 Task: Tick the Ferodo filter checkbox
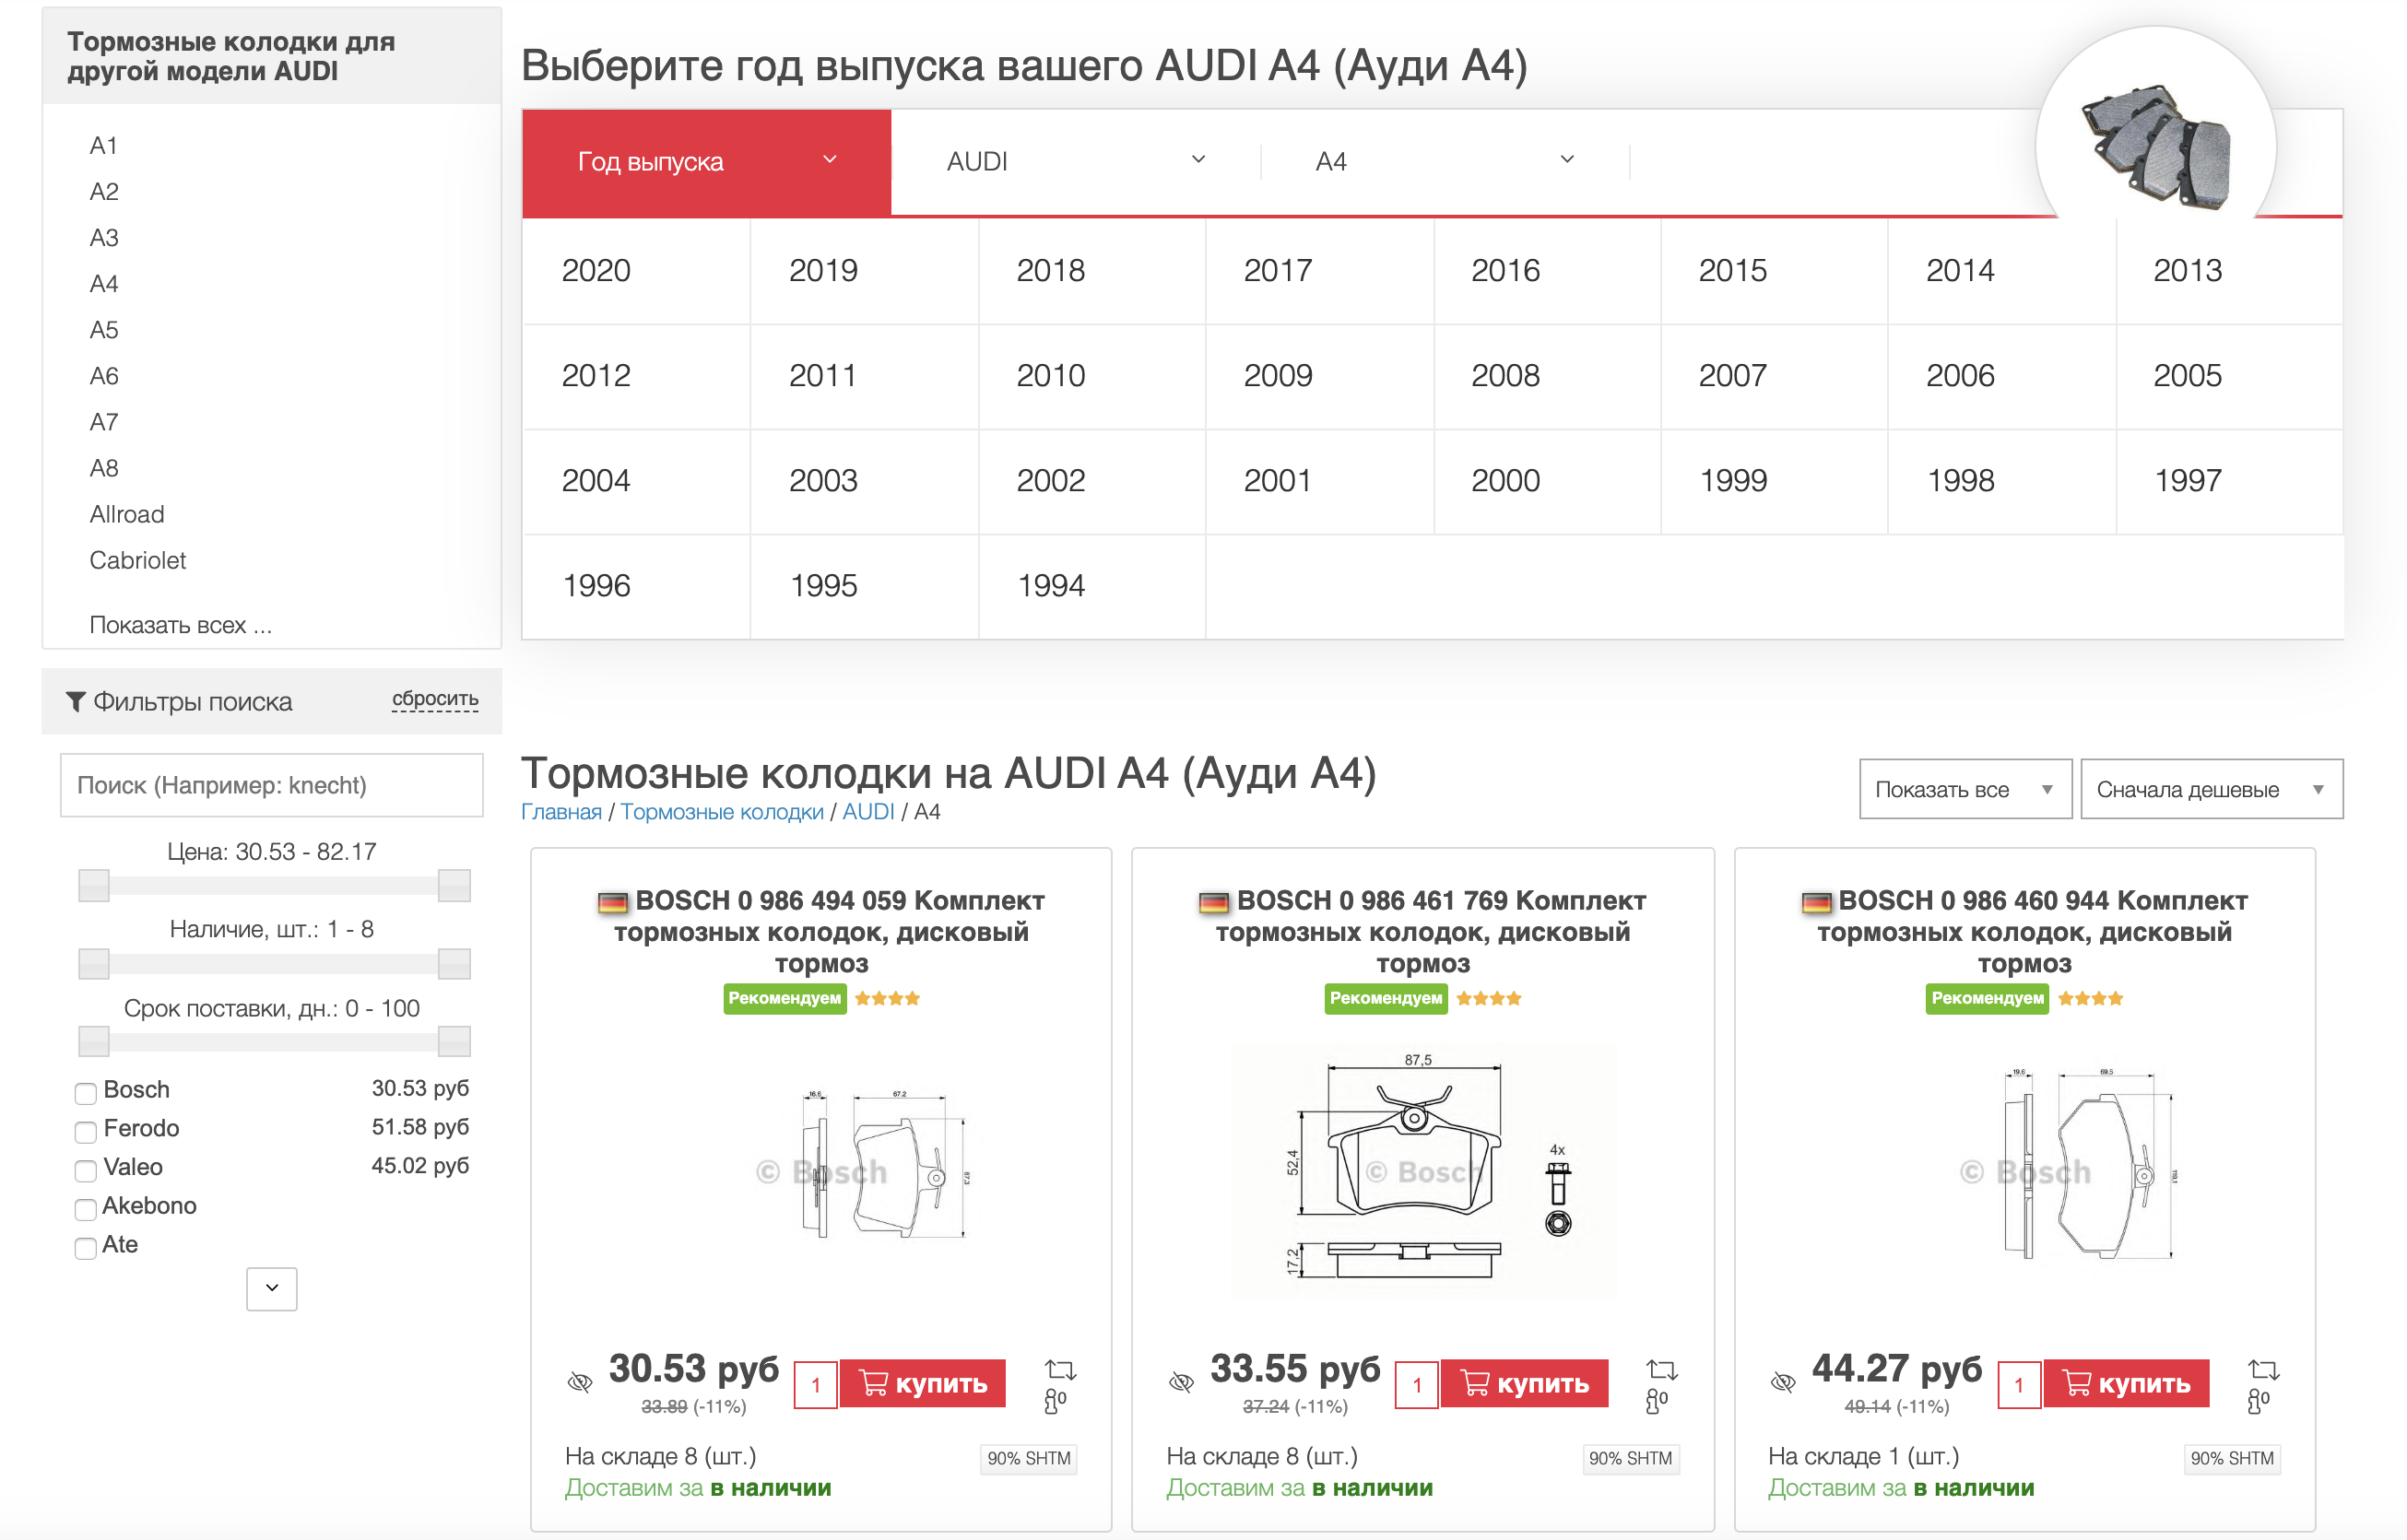86,1131
